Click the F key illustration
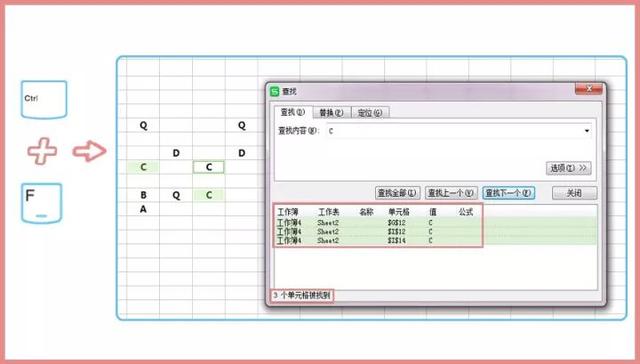This screenshot has height=364, width=640. coord(42,203)
